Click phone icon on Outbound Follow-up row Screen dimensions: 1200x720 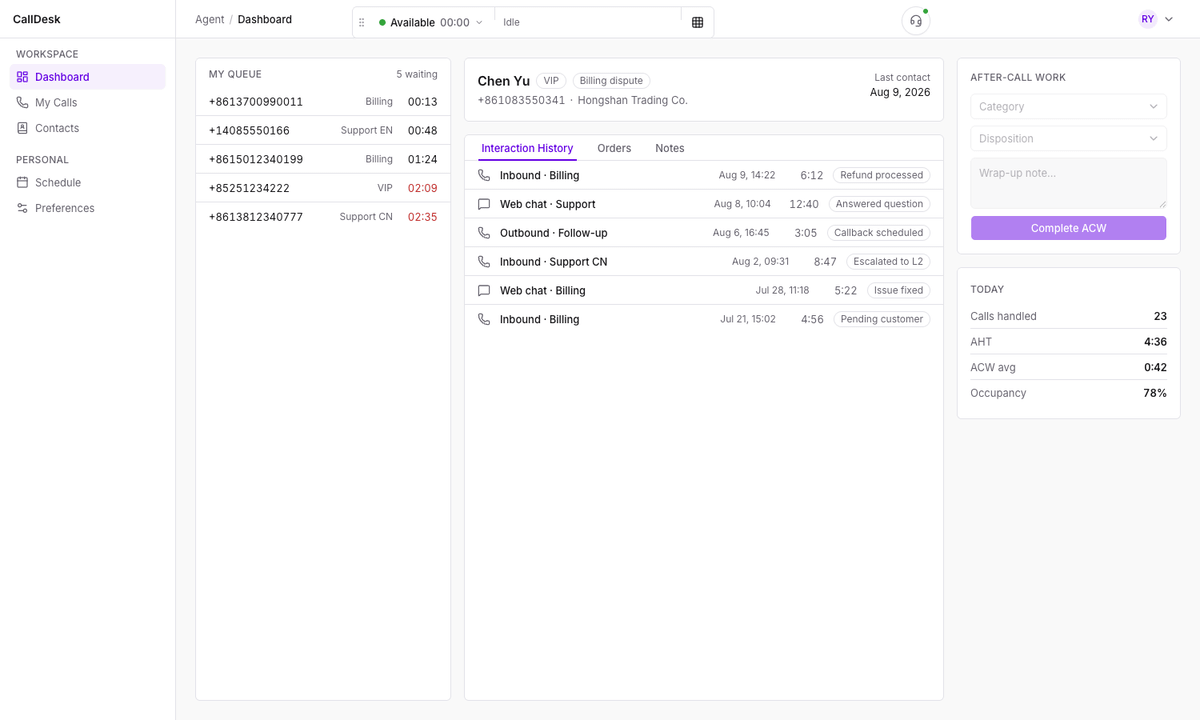pyautogui.click(x=484, y=233)
